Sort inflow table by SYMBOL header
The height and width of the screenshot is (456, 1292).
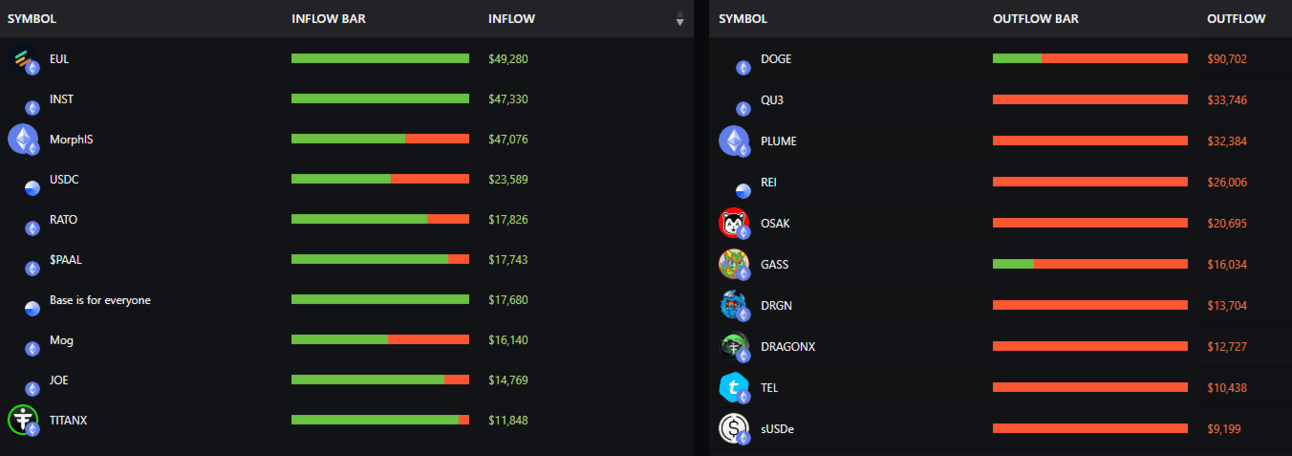coord(32,19)
